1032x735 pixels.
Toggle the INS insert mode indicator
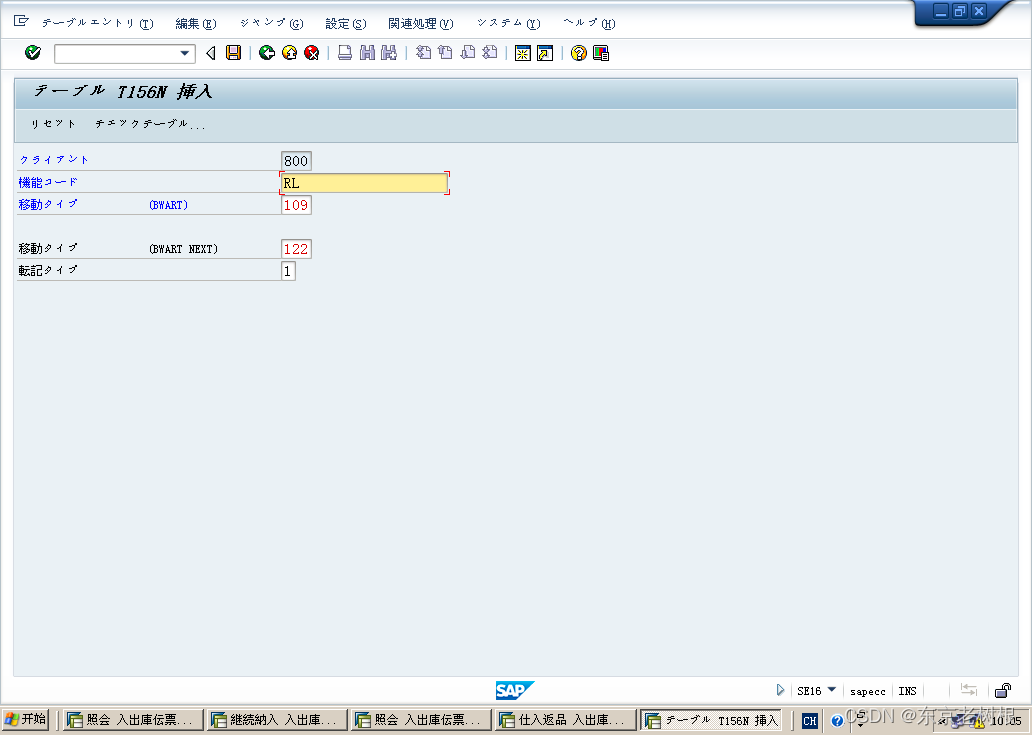(908, 691)
